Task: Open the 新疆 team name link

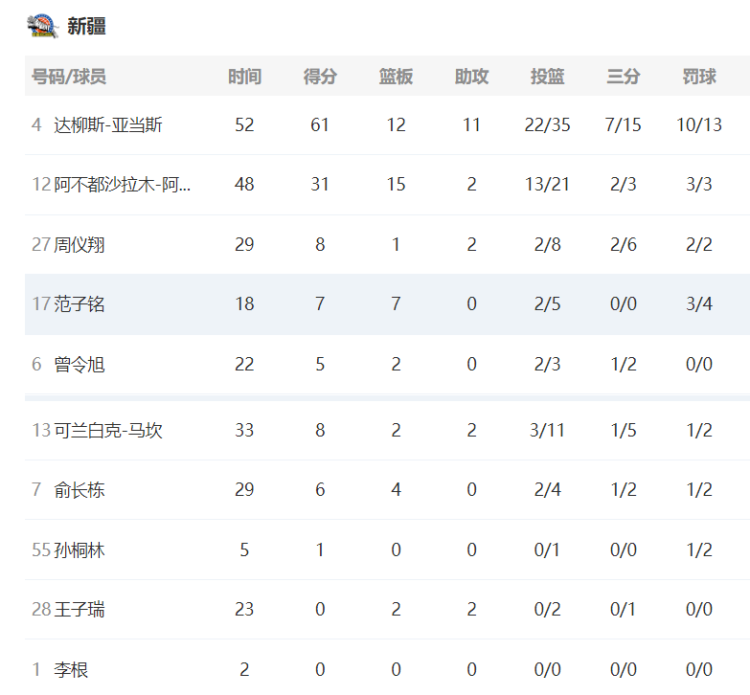Action: (86, 26)
